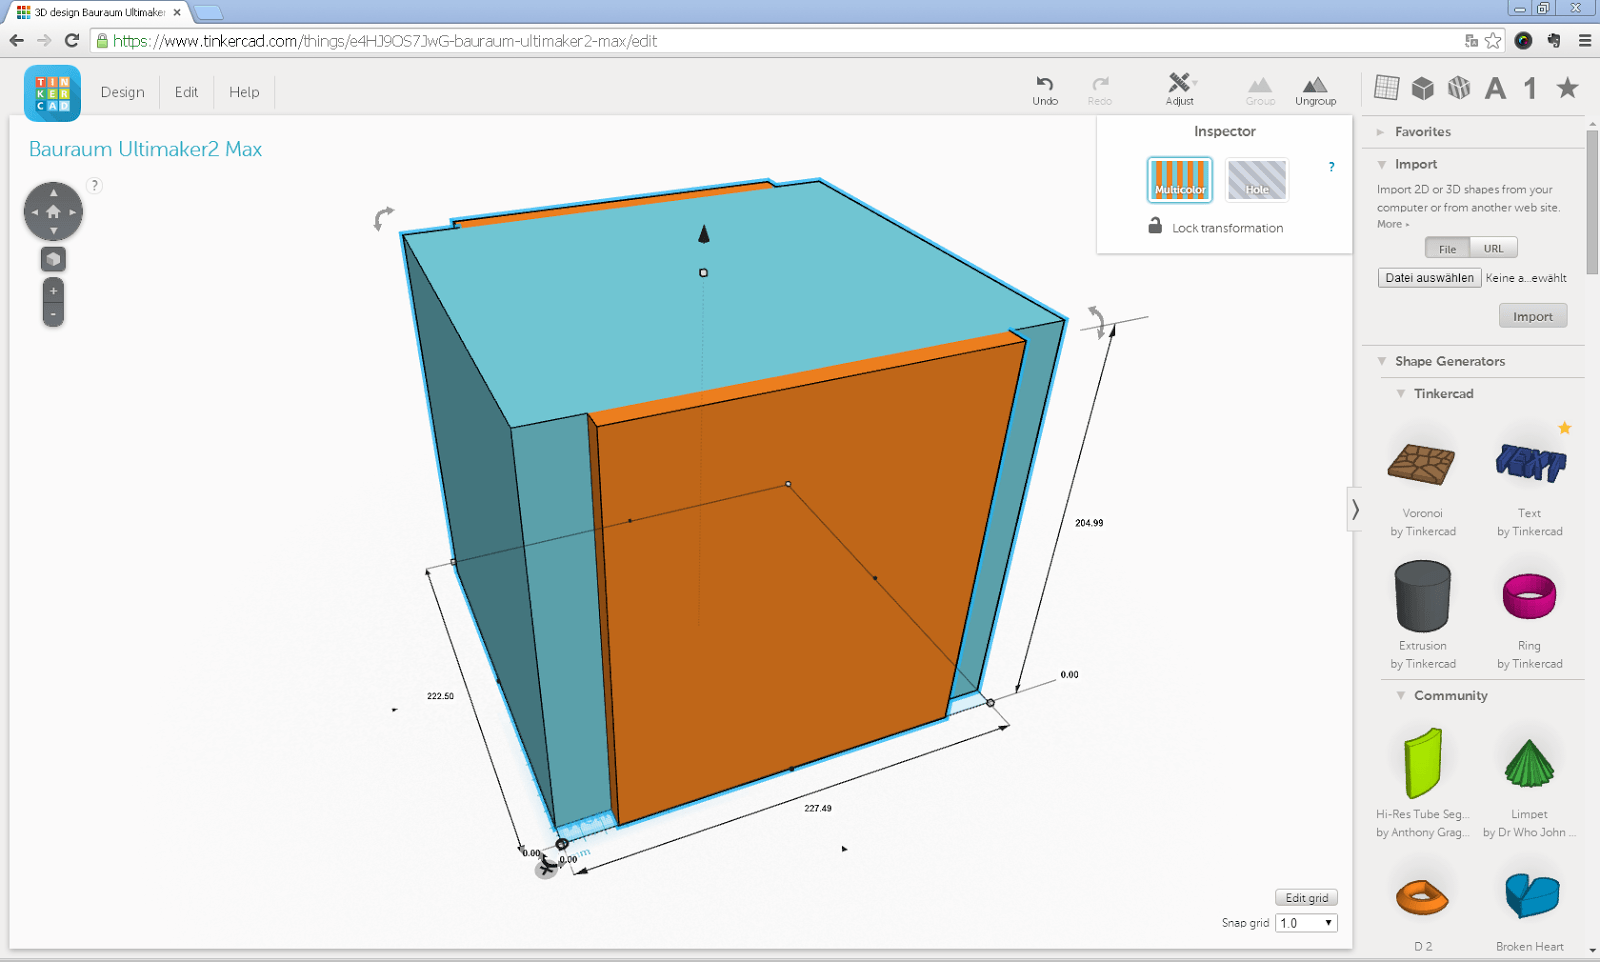The height and width of the screenshot is (962, 1600).
Task: Click the Import button
Action: click(1533, 315)
